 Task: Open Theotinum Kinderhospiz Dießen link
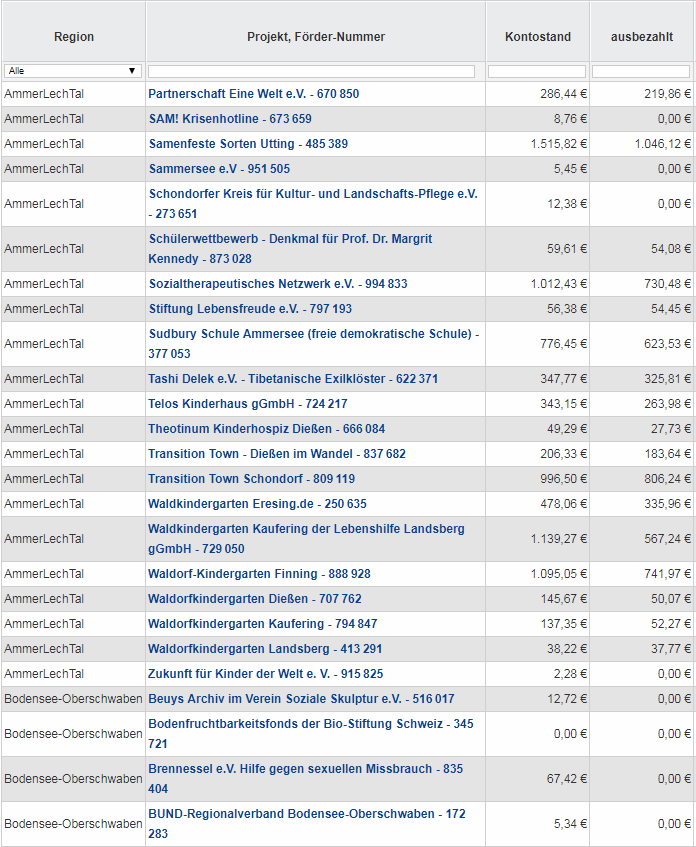[266, 429]
